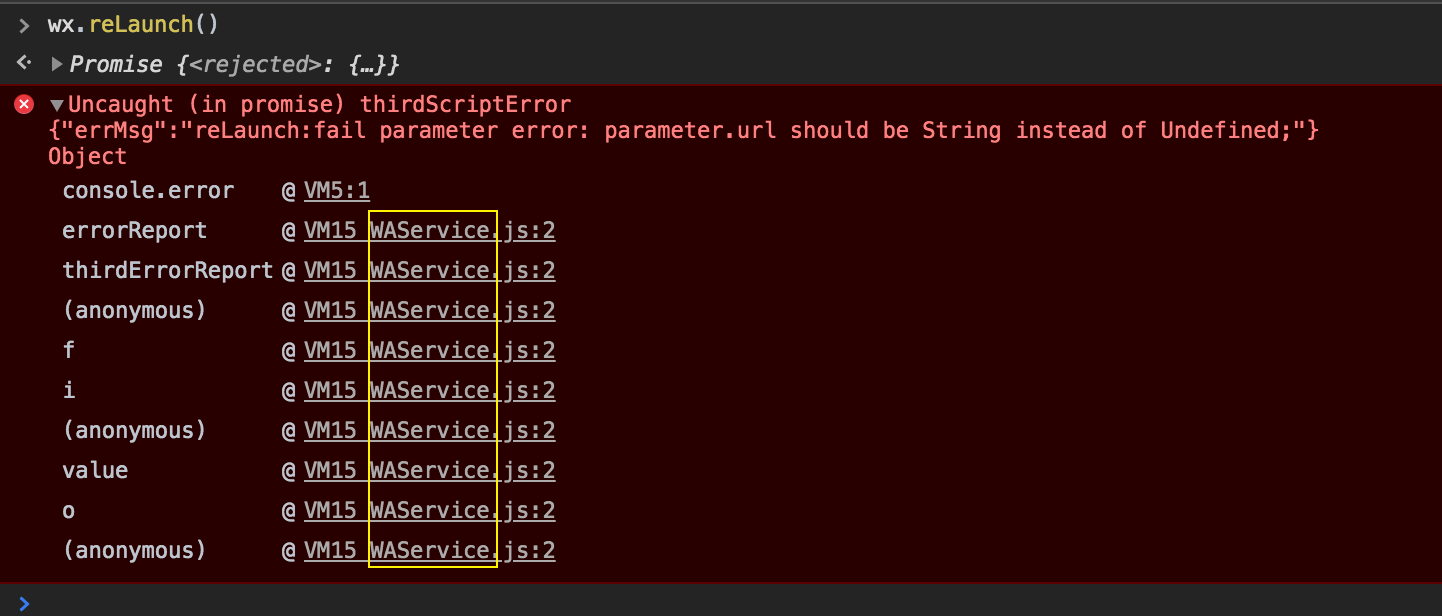Click the red error icon
The height and width of the screenshot is (616, 1442).
click(24, 105)
